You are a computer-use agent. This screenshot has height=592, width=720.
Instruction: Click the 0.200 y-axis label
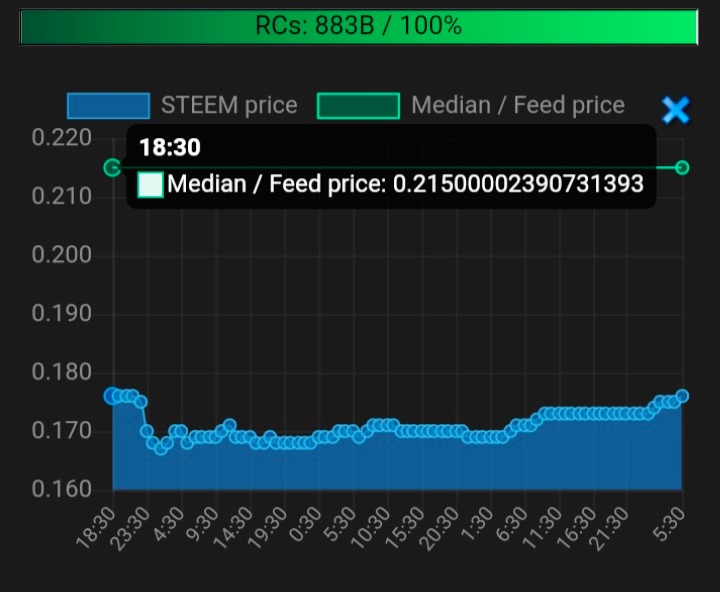click(x=62, y=255)
